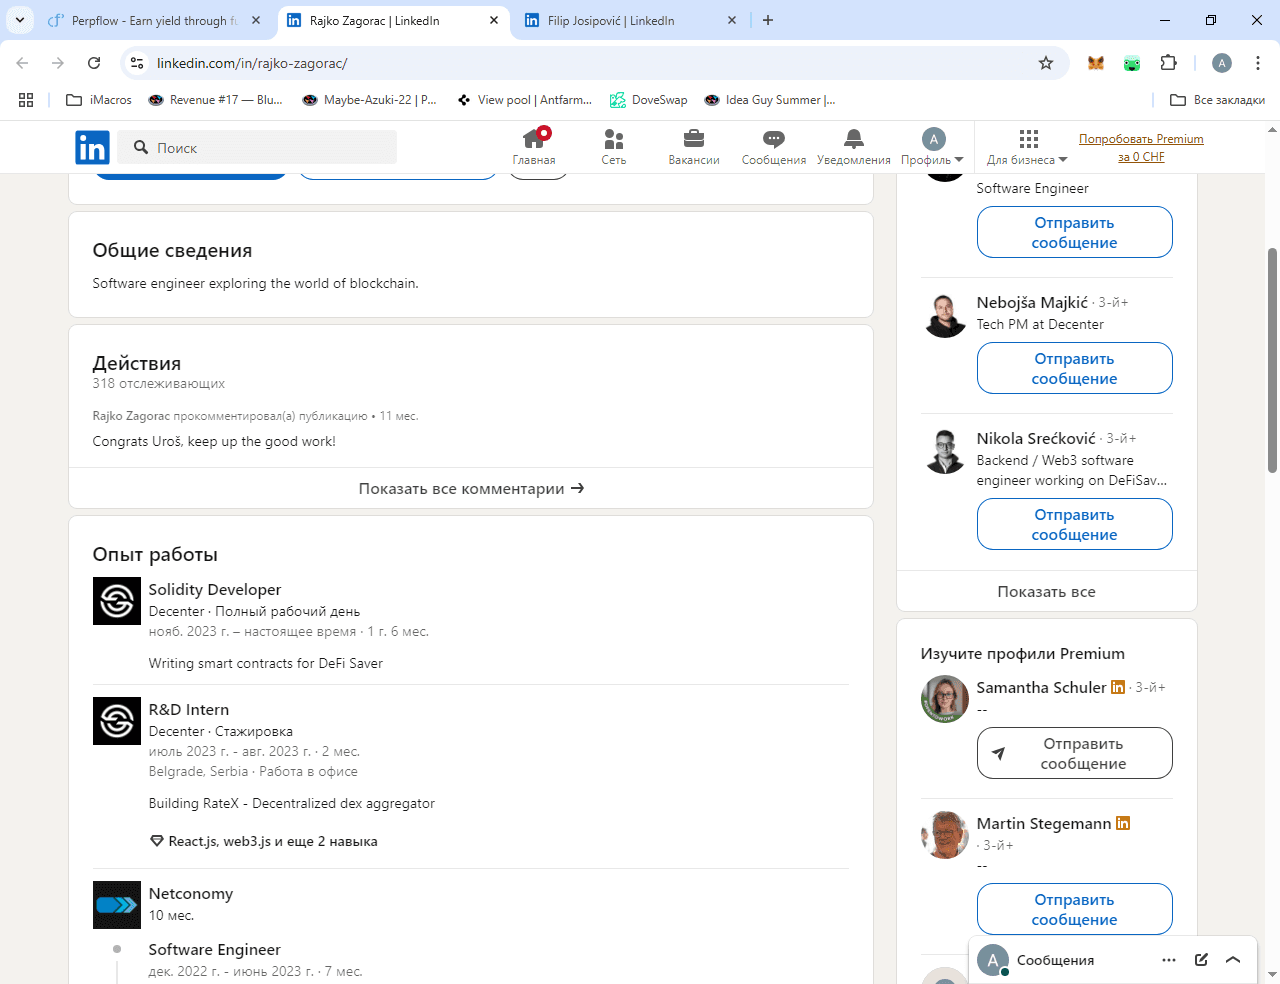The height and width of the screenshot is (984, 1280).
Task: Open Maybe-Azuki-22 bookmark
Action: (x=370, y=100)
